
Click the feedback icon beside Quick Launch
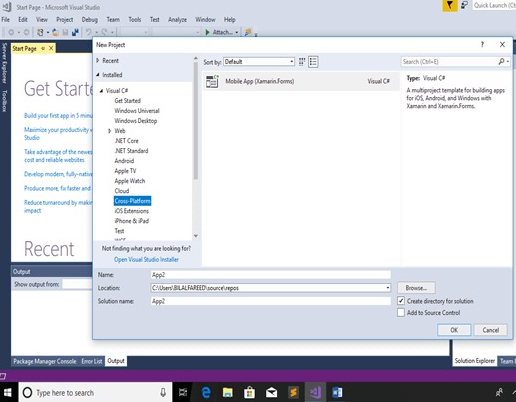(464, 5)
